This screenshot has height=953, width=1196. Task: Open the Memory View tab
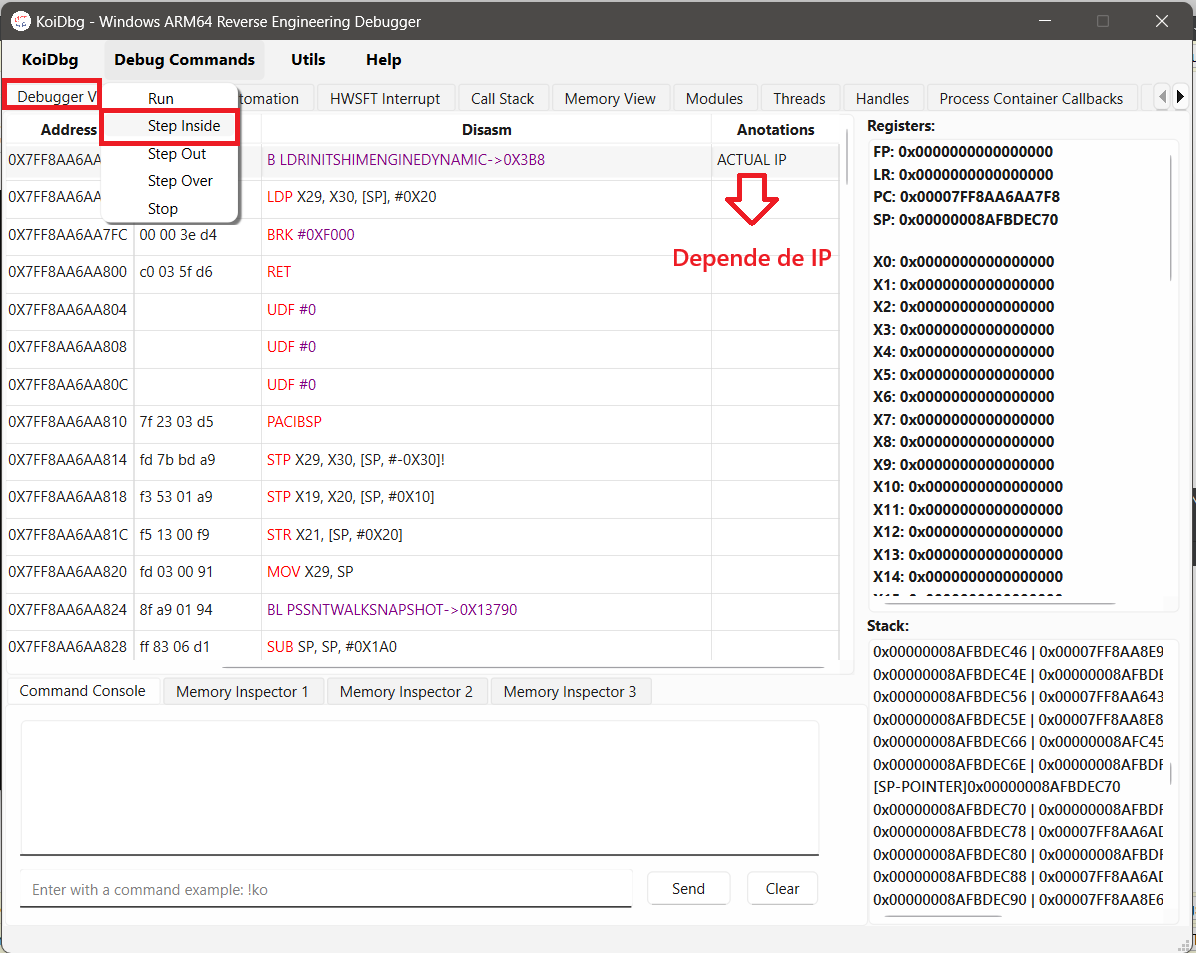(x=610, y=98)
